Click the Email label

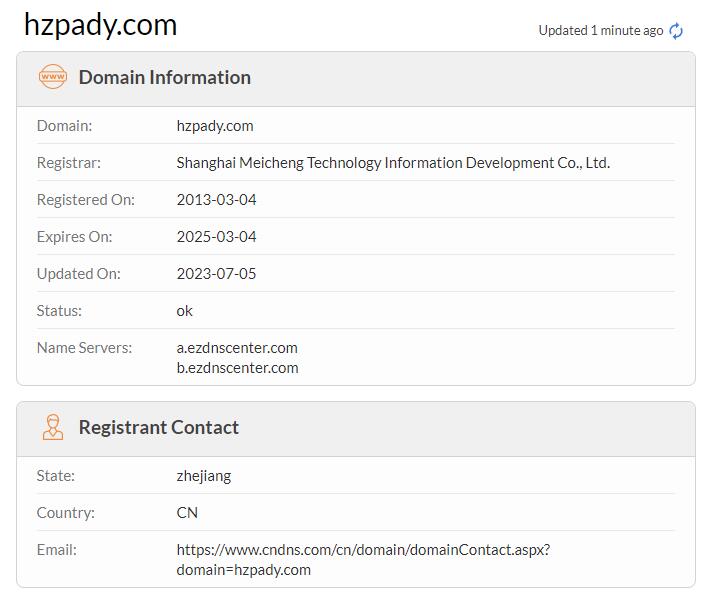pyautogui.click(x=56, y=550)
